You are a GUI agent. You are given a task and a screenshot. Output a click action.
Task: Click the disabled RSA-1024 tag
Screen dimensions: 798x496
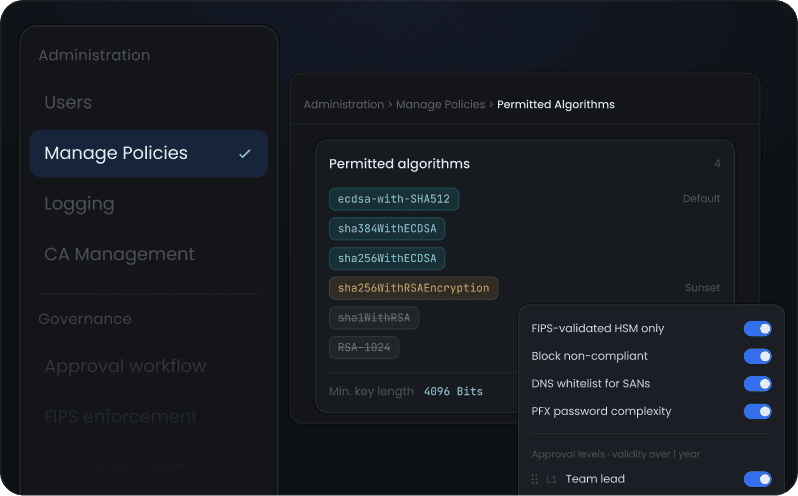364,347
